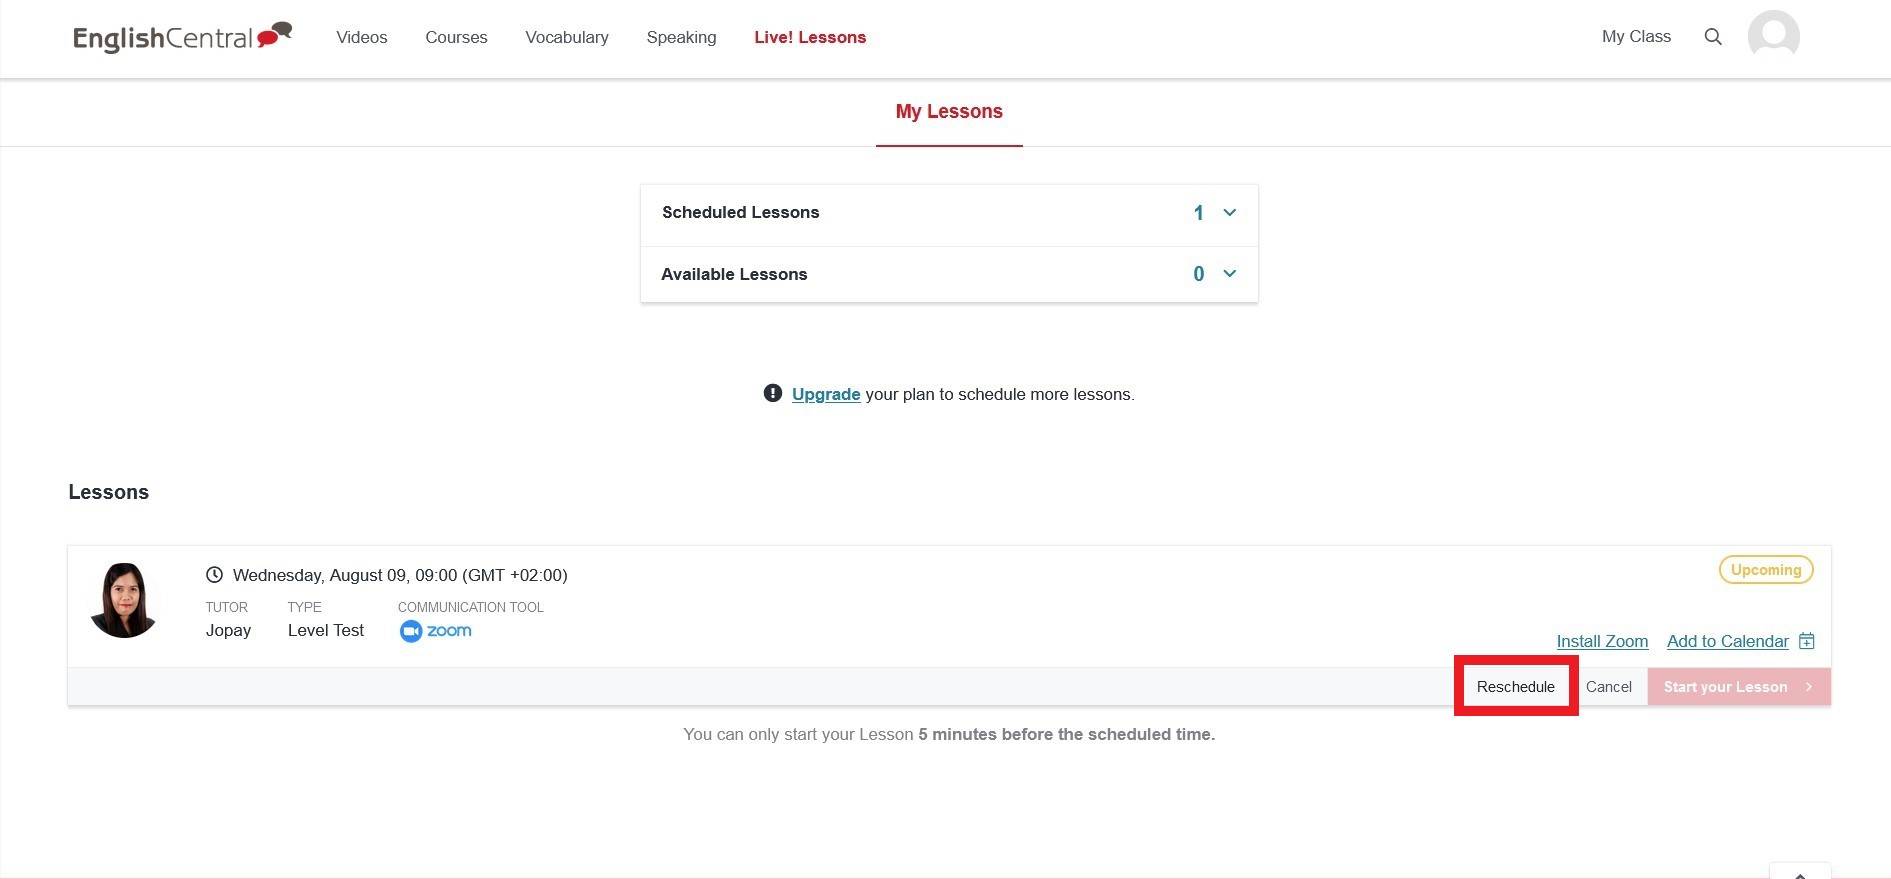Open the user profile avatar
The width and height of the screenshot is (1891, 879).
(1773, 37)
